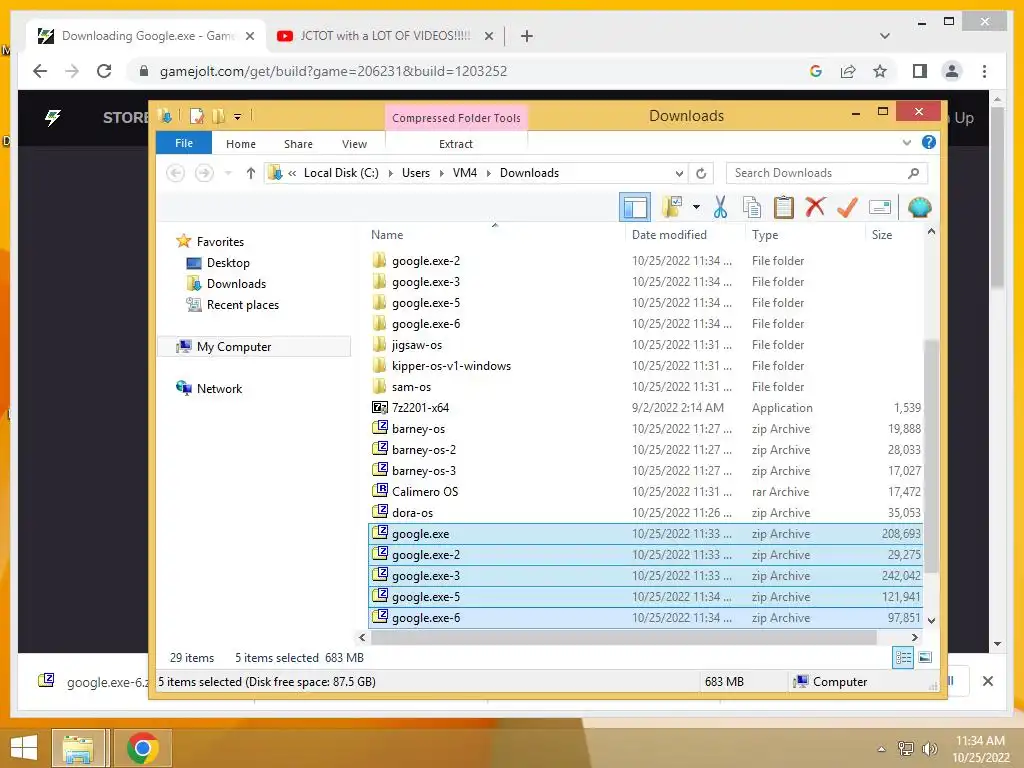The width and height of the screenshot is (1024, 768).
Task: Refresh the Downloads folder view
Action: pyautogui.click(x=701, y=173)
